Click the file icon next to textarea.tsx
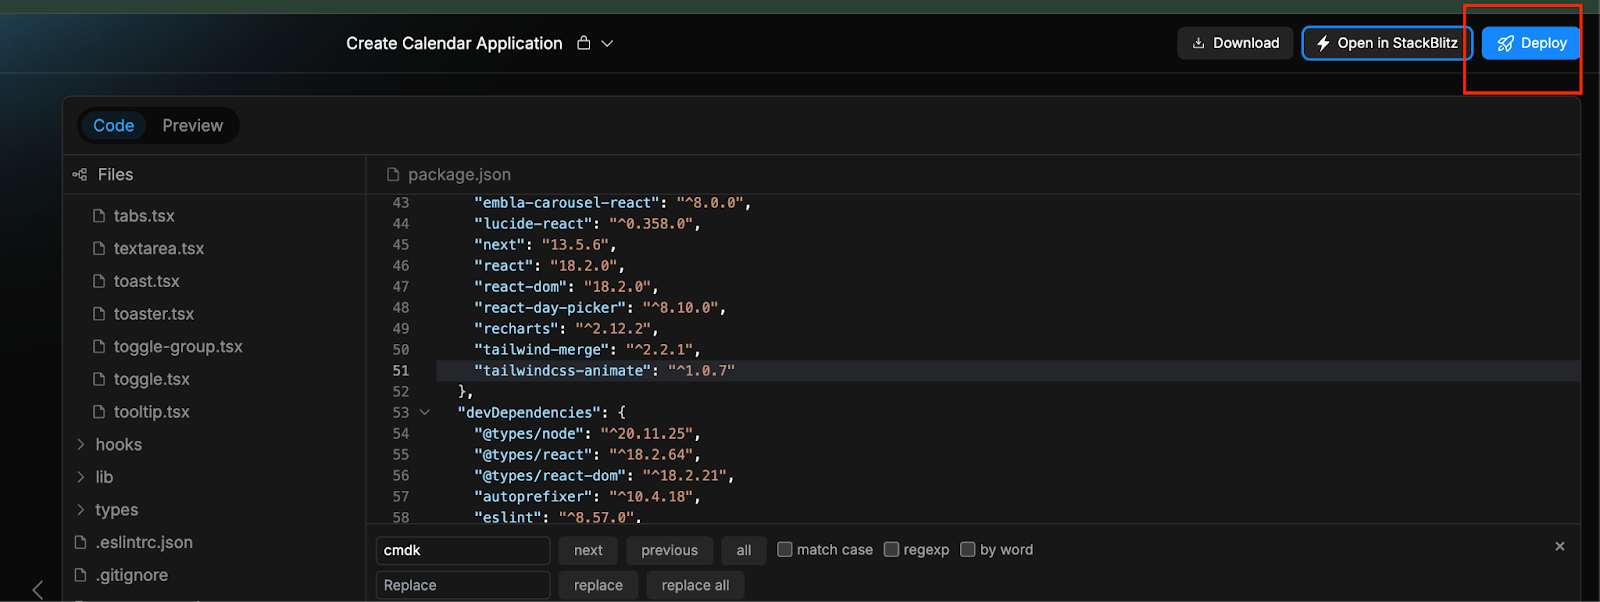 coord(99,248)
